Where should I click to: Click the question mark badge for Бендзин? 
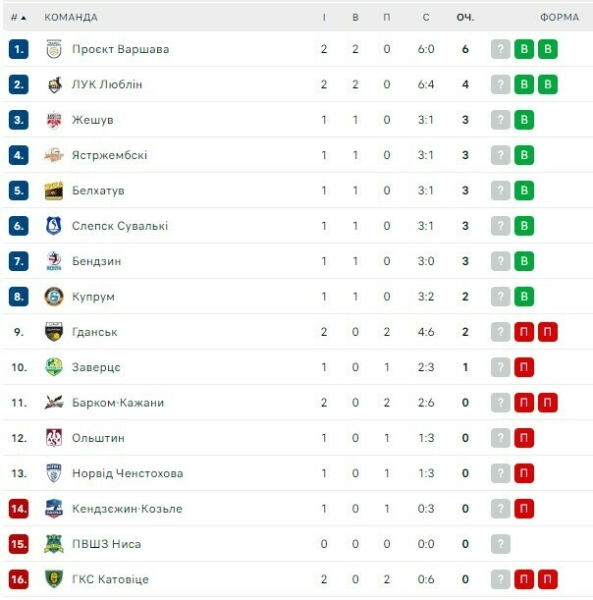tap(500, 261)
